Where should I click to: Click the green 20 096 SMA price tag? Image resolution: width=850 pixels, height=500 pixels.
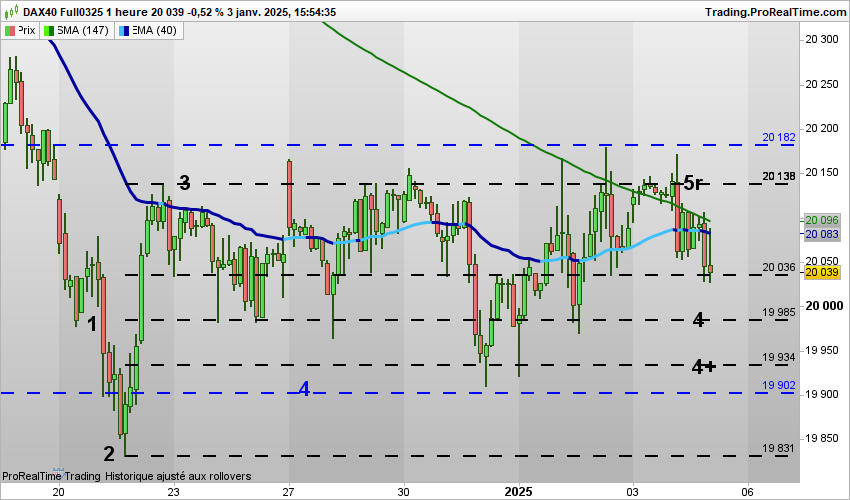click(x=821, y=220)
